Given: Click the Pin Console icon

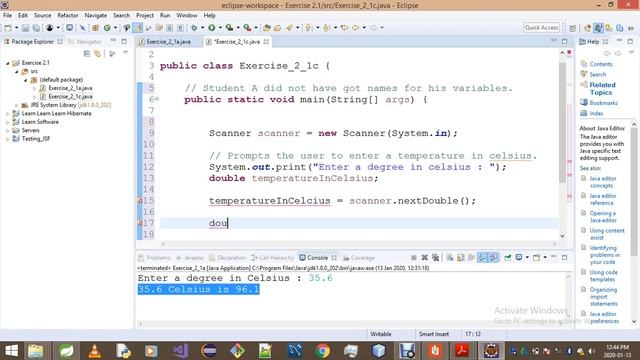Looking at the screenshot, I should (x=507, y=258).
